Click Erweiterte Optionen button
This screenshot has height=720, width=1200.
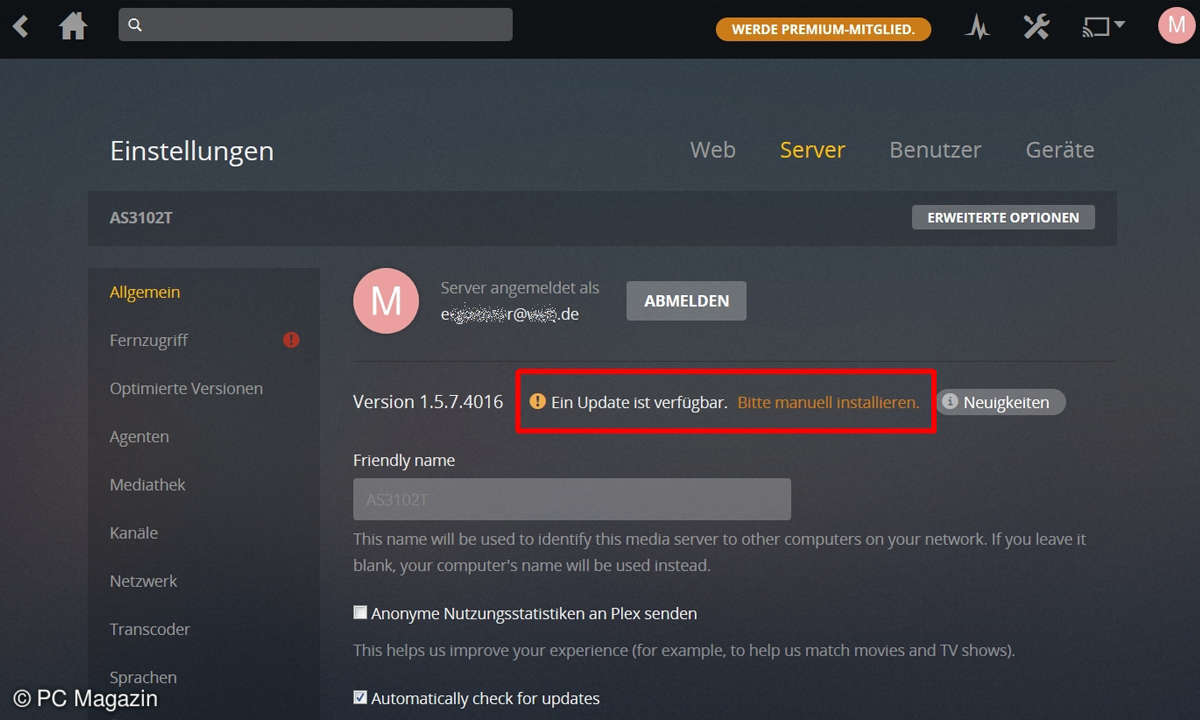(1003, 217)
